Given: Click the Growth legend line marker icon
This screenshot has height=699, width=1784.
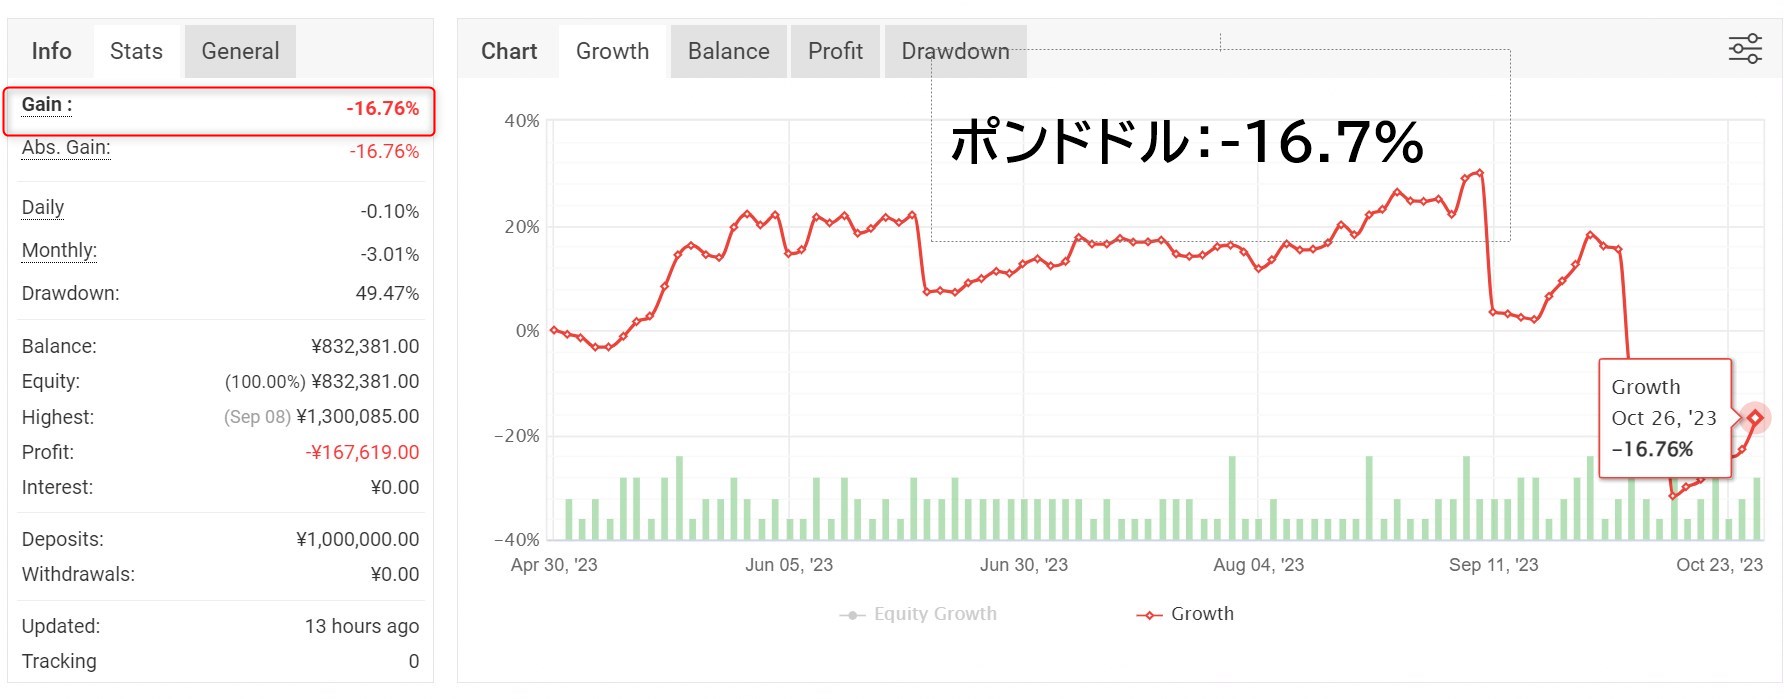Looking at the screenshot, I should coord(1149,615).
